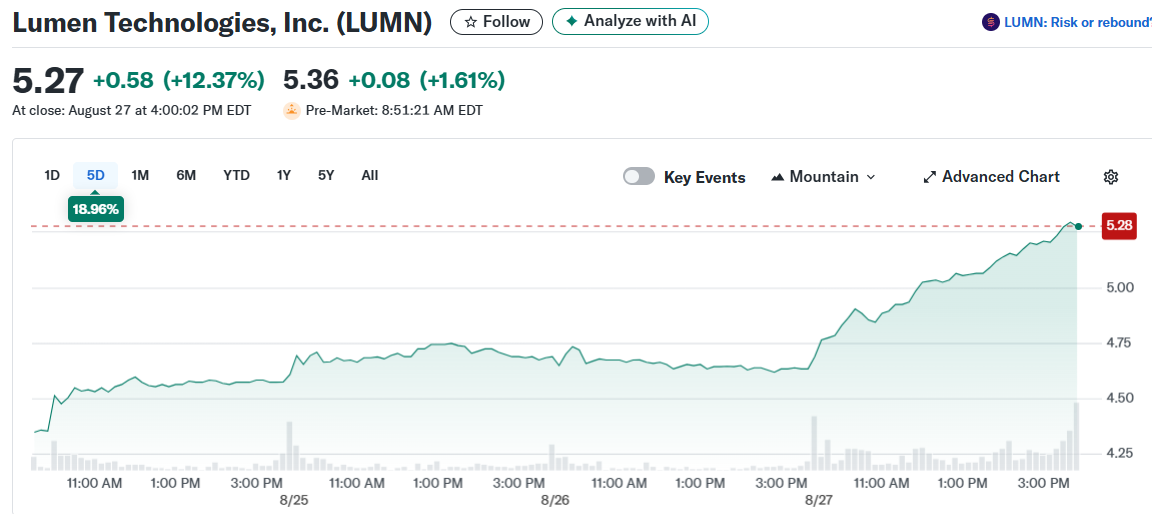1152x514 pixels.
Task: Click the star icon in Follow button
Action: tap(471, 22)
